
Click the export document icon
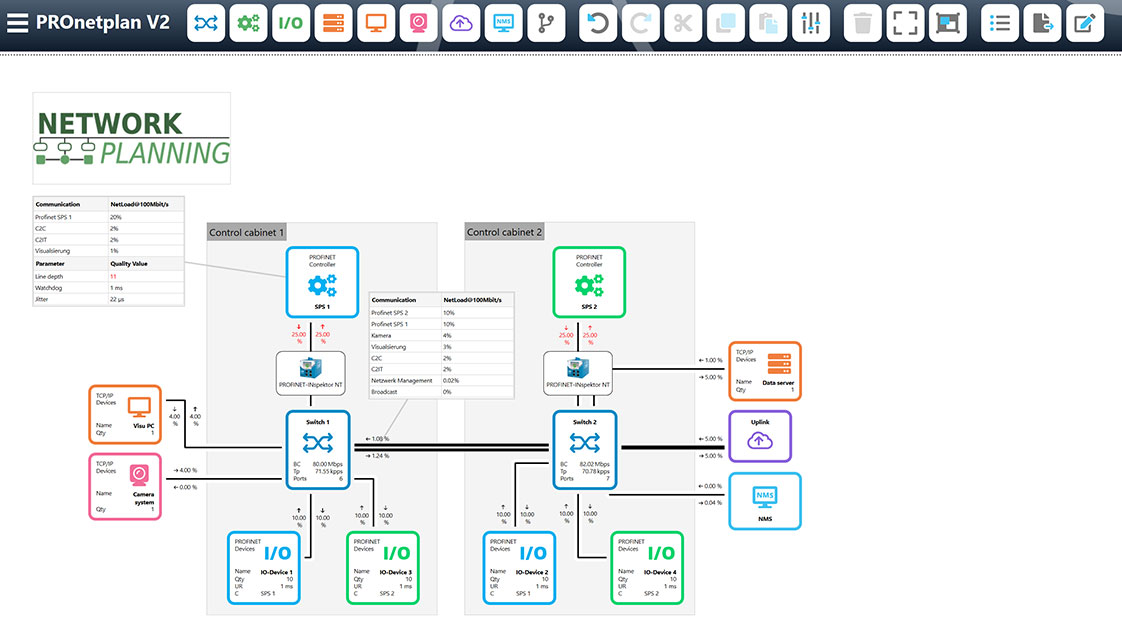point(1041,22)
